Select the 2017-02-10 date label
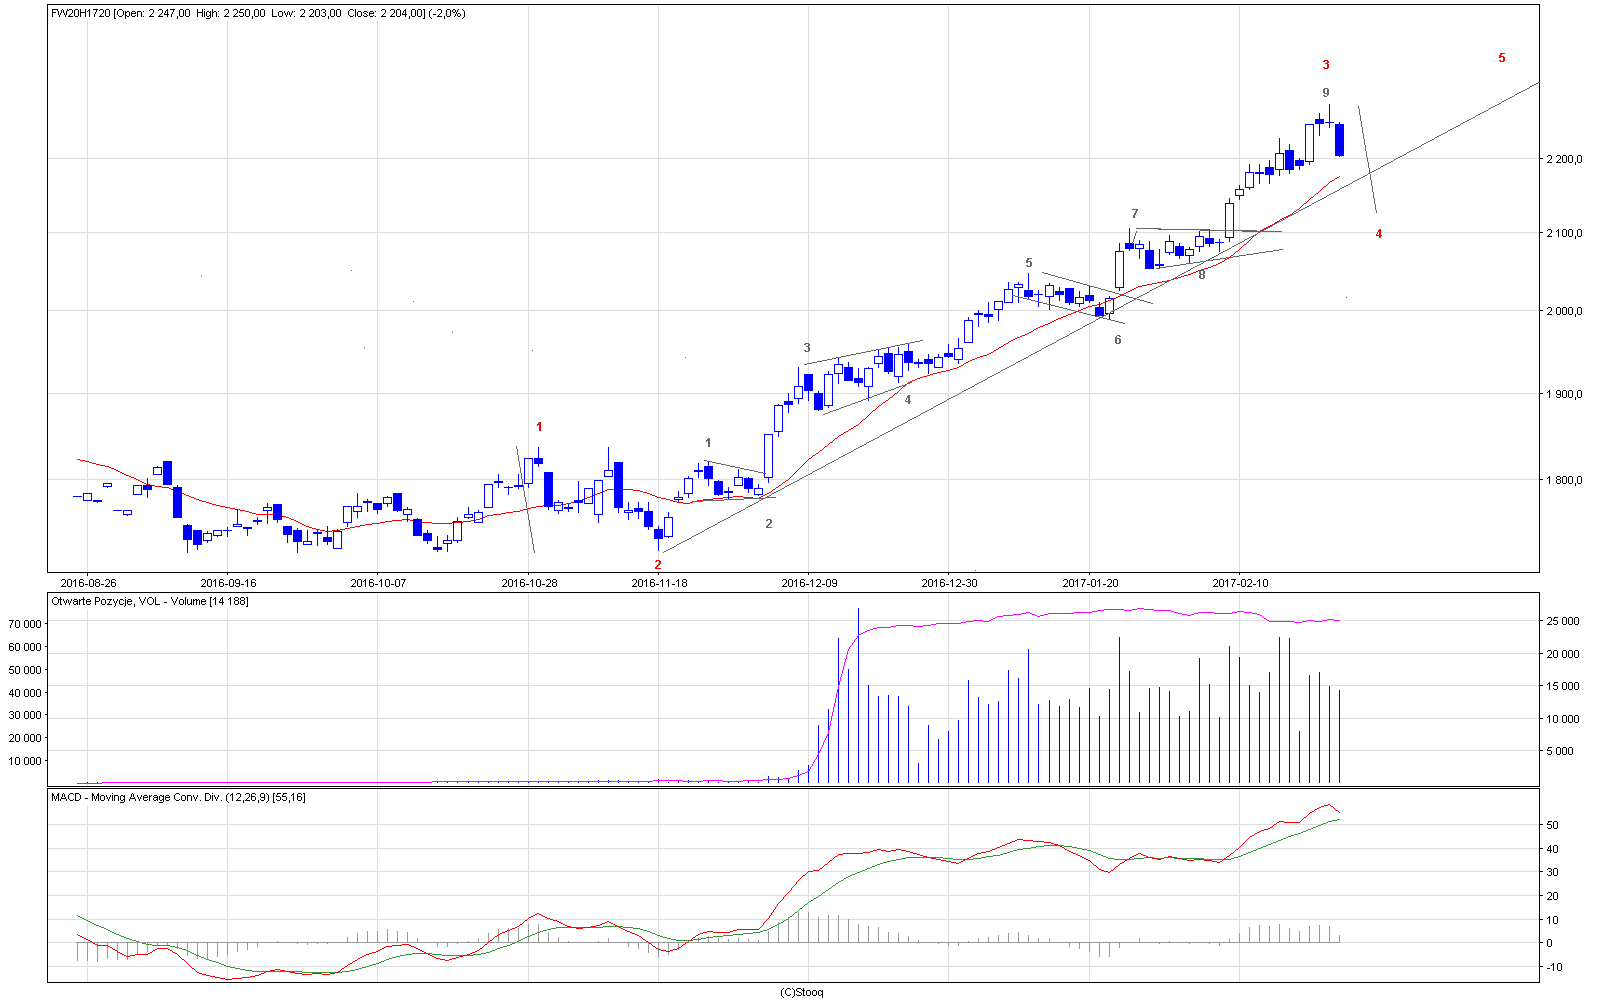1600x1000 pixels. tap(1240, 582)
